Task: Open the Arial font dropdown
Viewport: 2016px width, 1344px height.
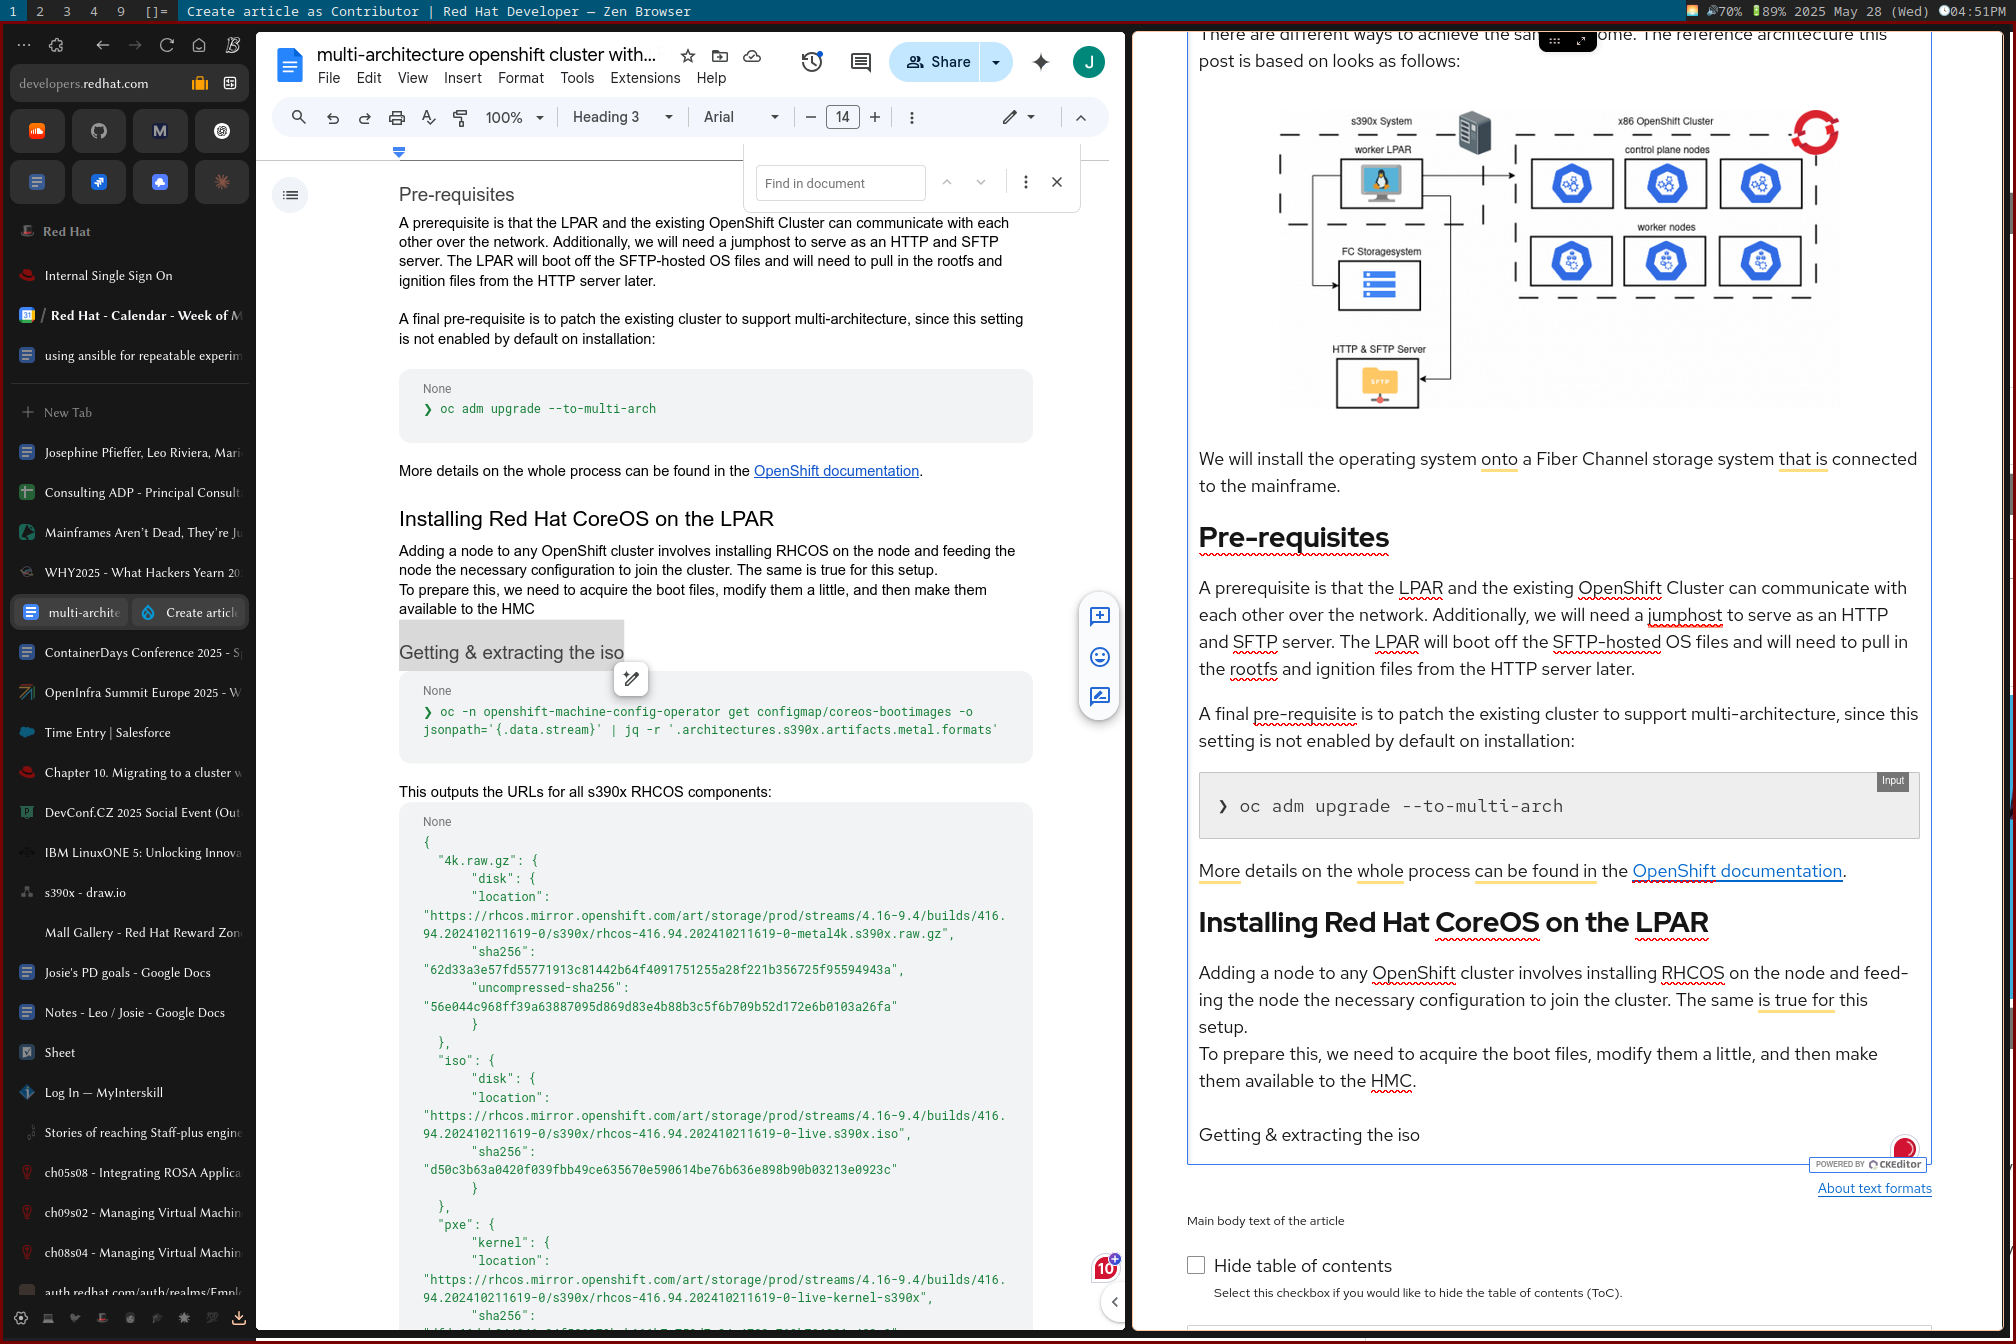Action: click(x=740, y=118)
